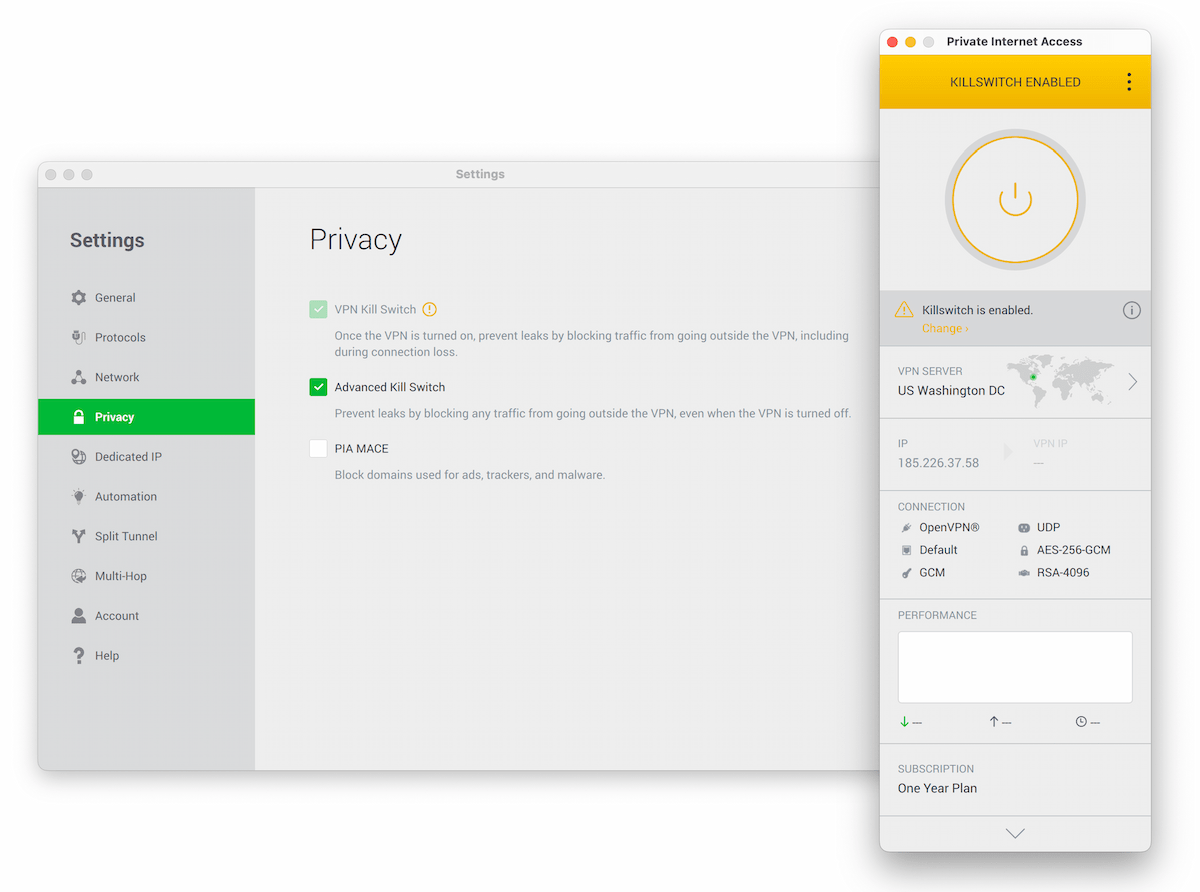Click the Network nodes icon
This screenshot has height=892, width=1200.
click(79, 377)
